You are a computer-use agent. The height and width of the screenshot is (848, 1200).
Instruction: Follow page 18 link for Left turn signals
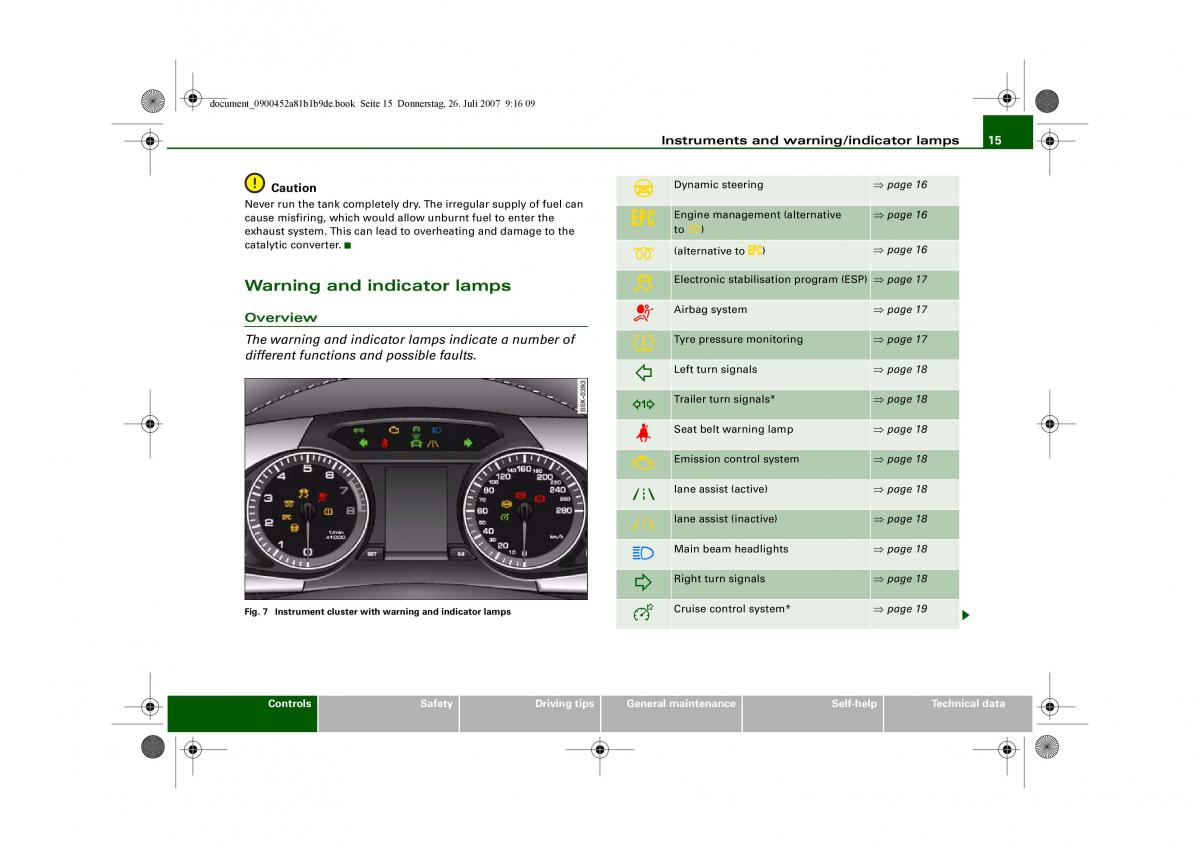(x=900, y=370)
